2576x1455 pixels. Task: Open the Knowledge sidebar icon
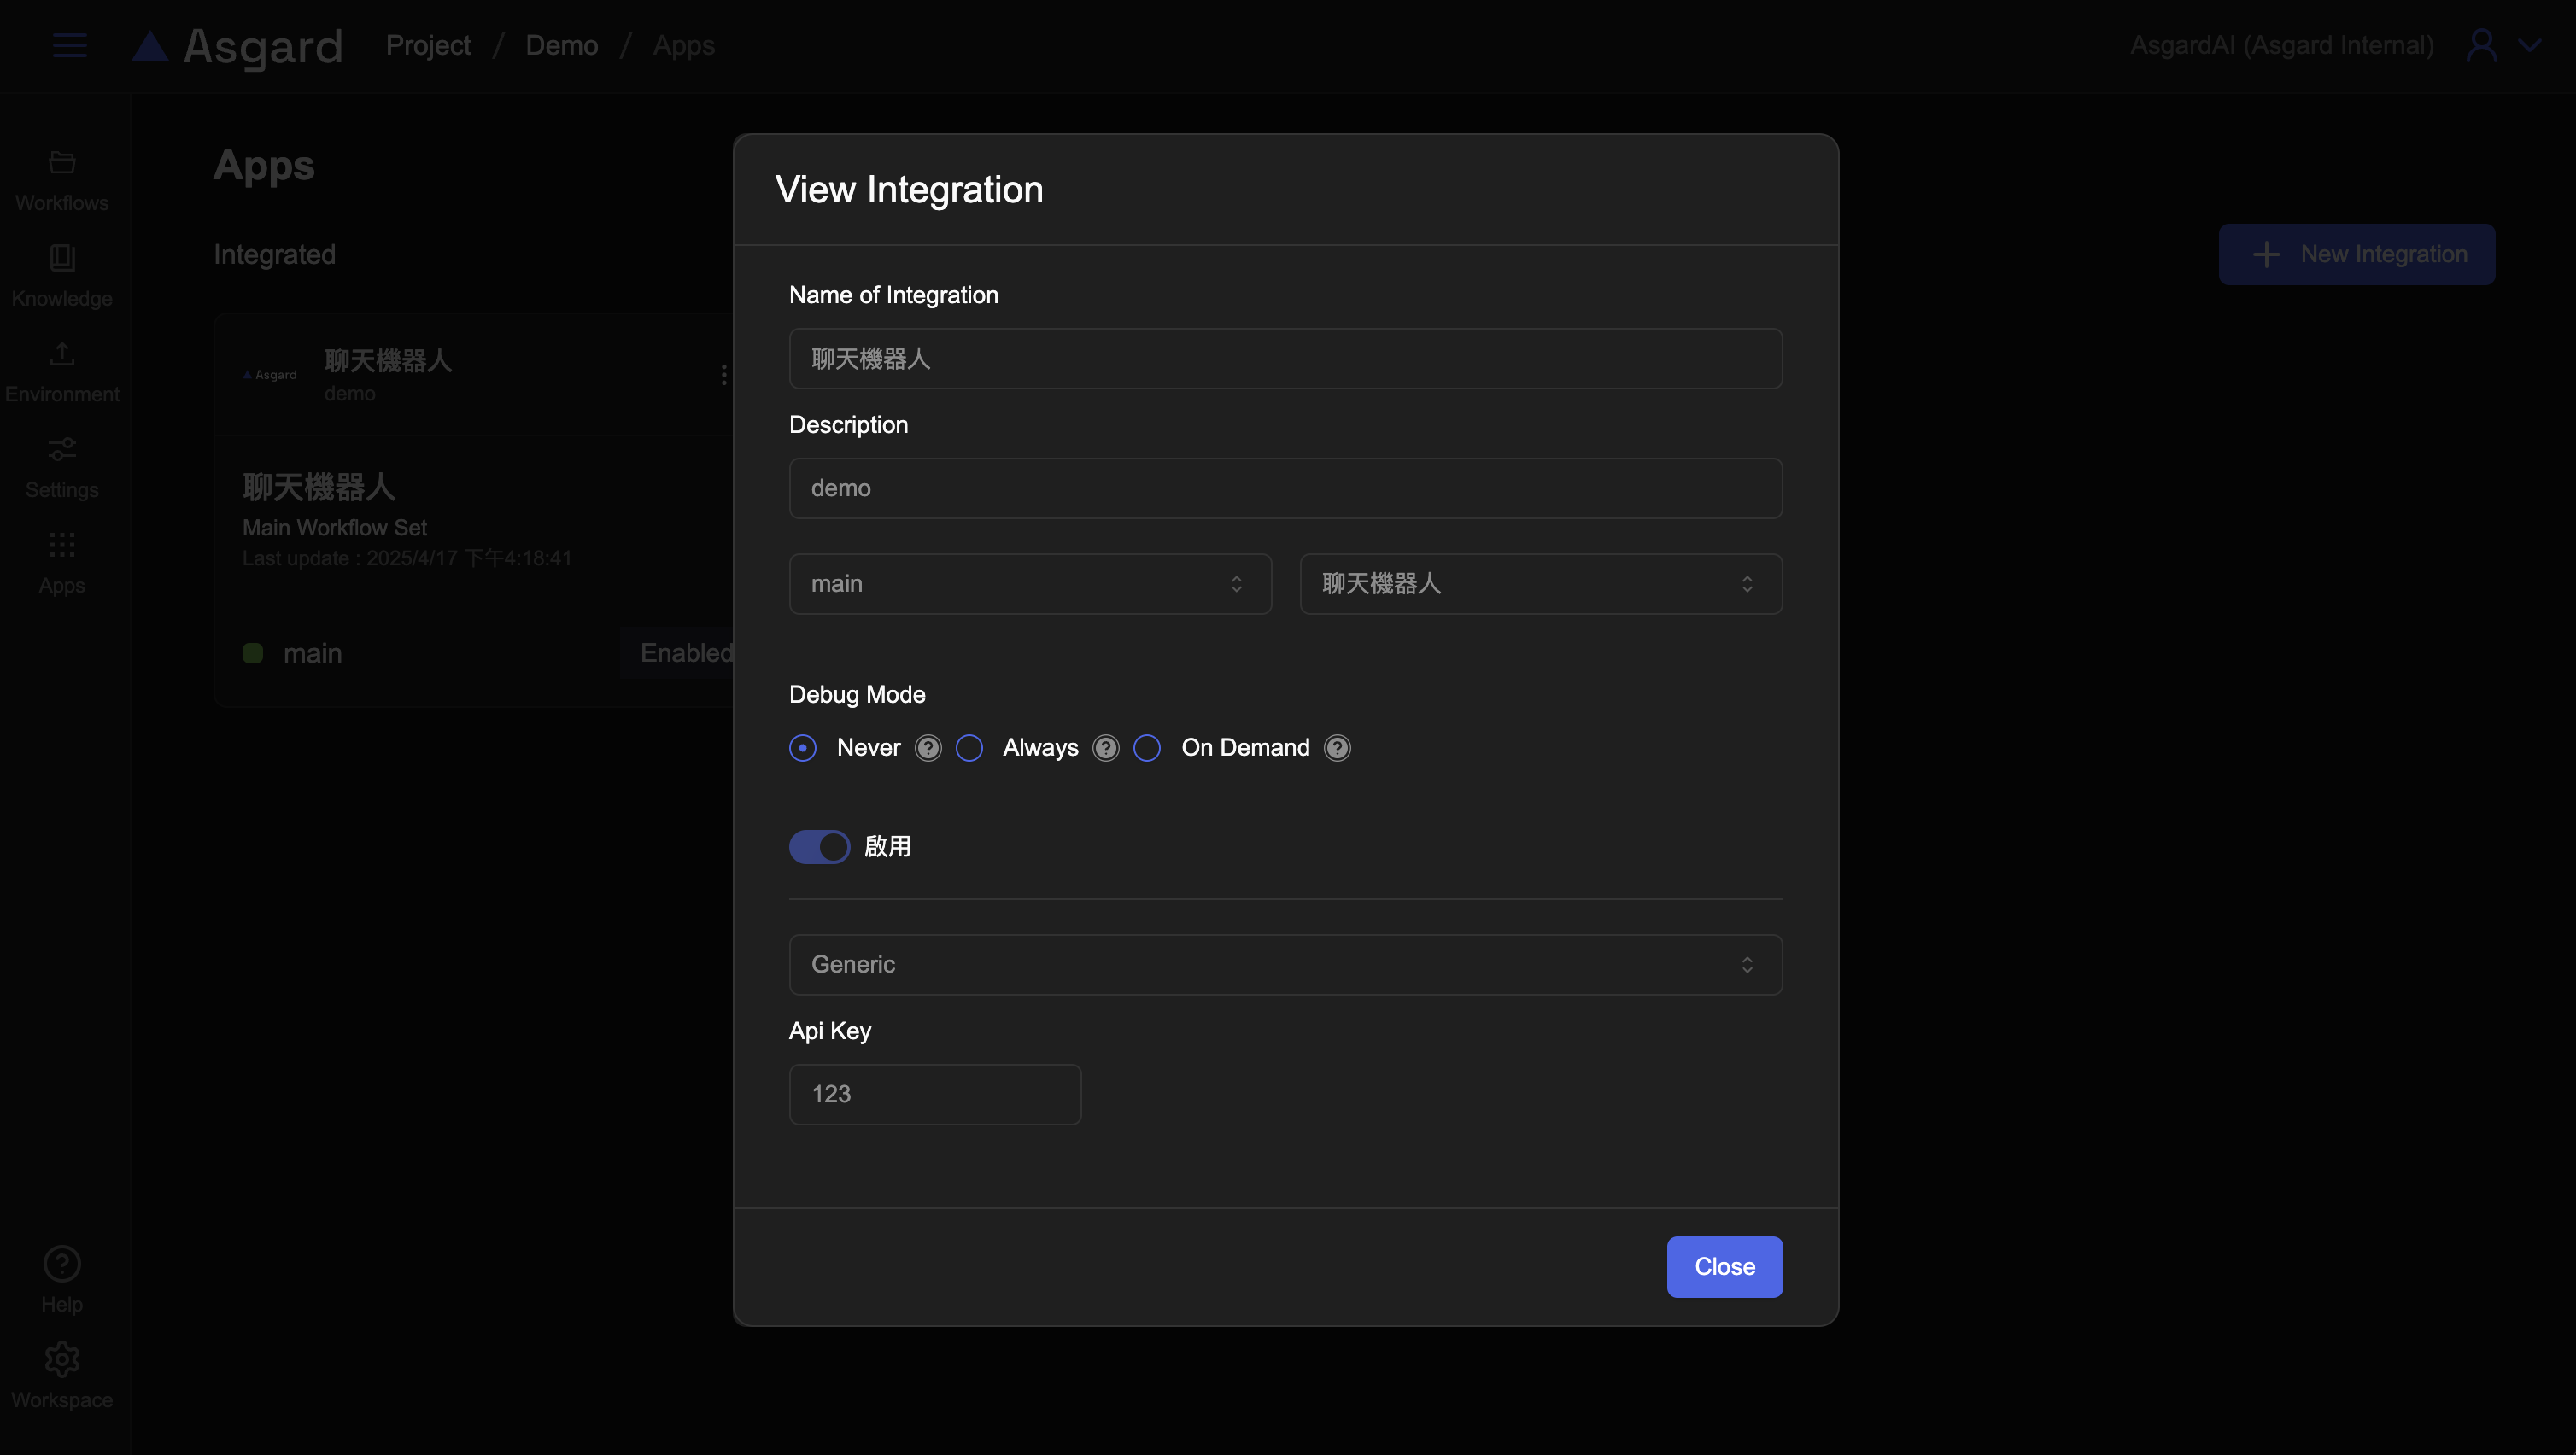coord(62,258)
